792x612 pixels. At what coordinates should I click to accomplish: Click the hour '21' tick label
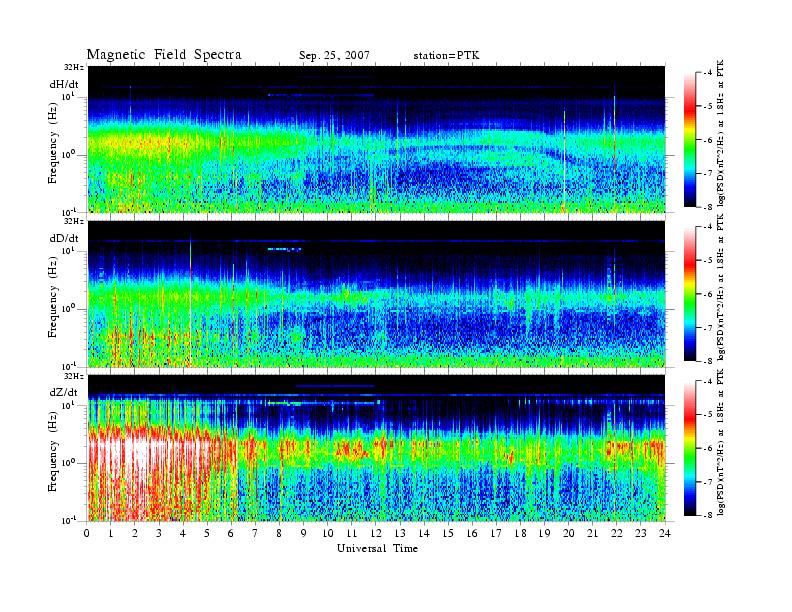tap(592, 534)
